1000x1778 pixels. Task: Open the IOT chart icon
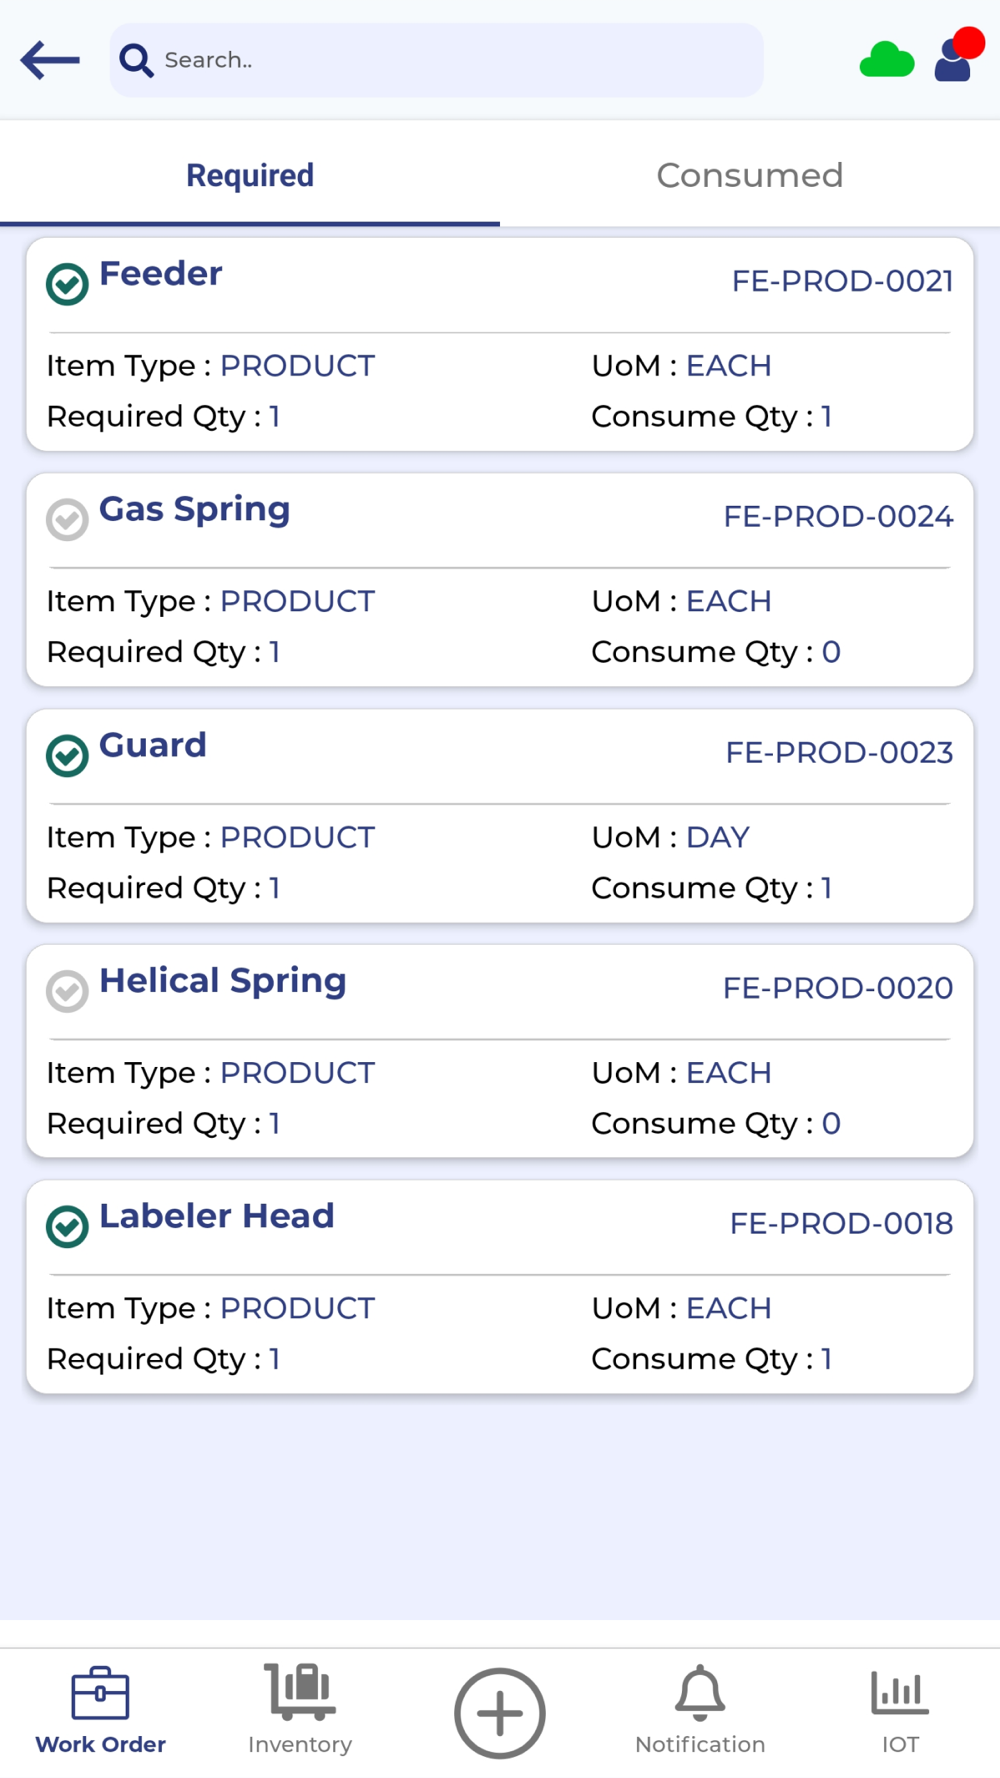[900, 1692]
